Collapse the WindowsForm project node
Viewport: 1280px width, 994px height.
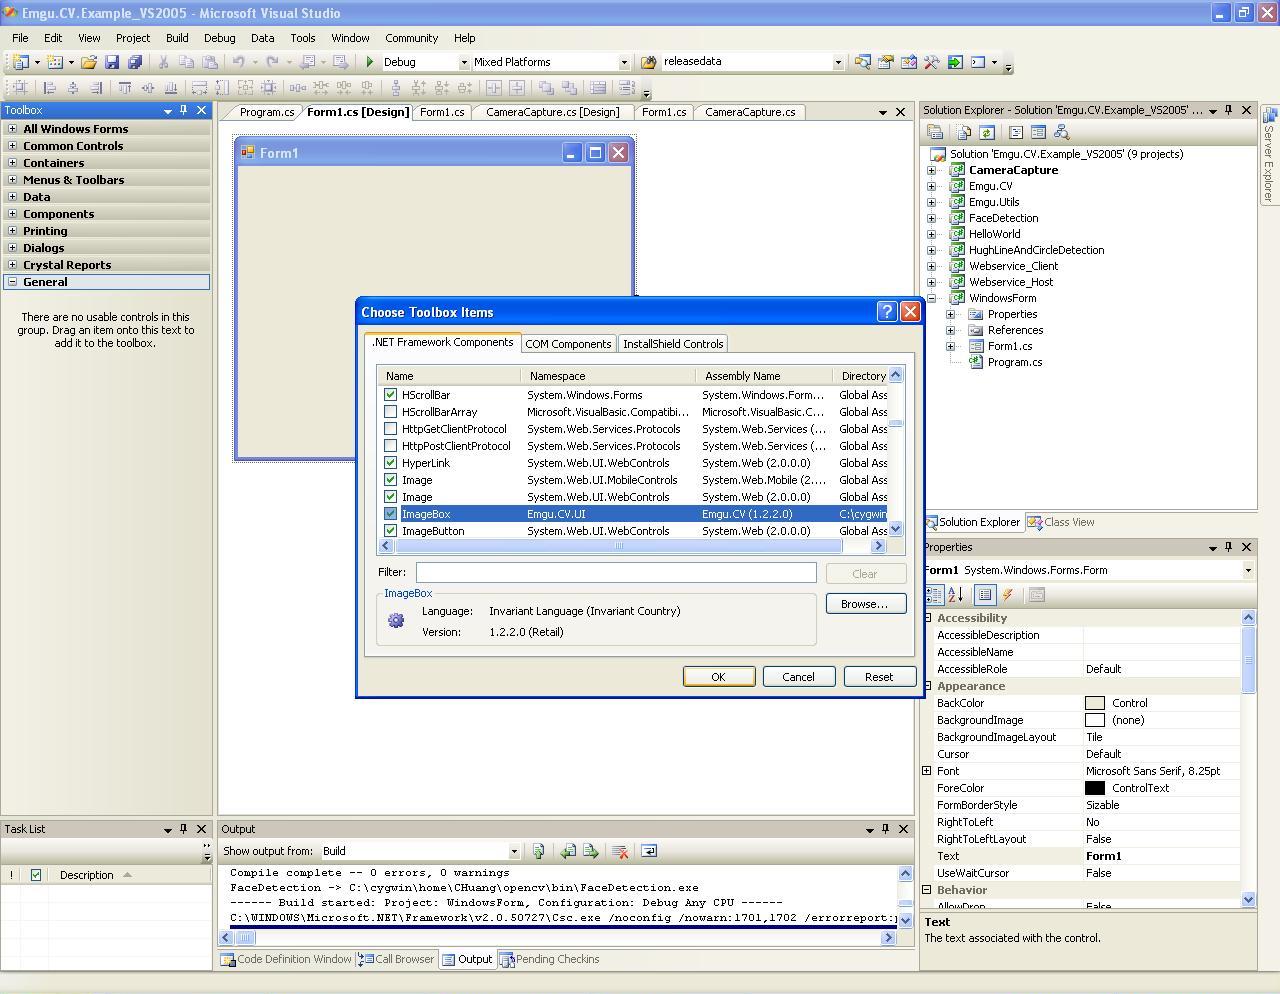[x=931, y=298]
